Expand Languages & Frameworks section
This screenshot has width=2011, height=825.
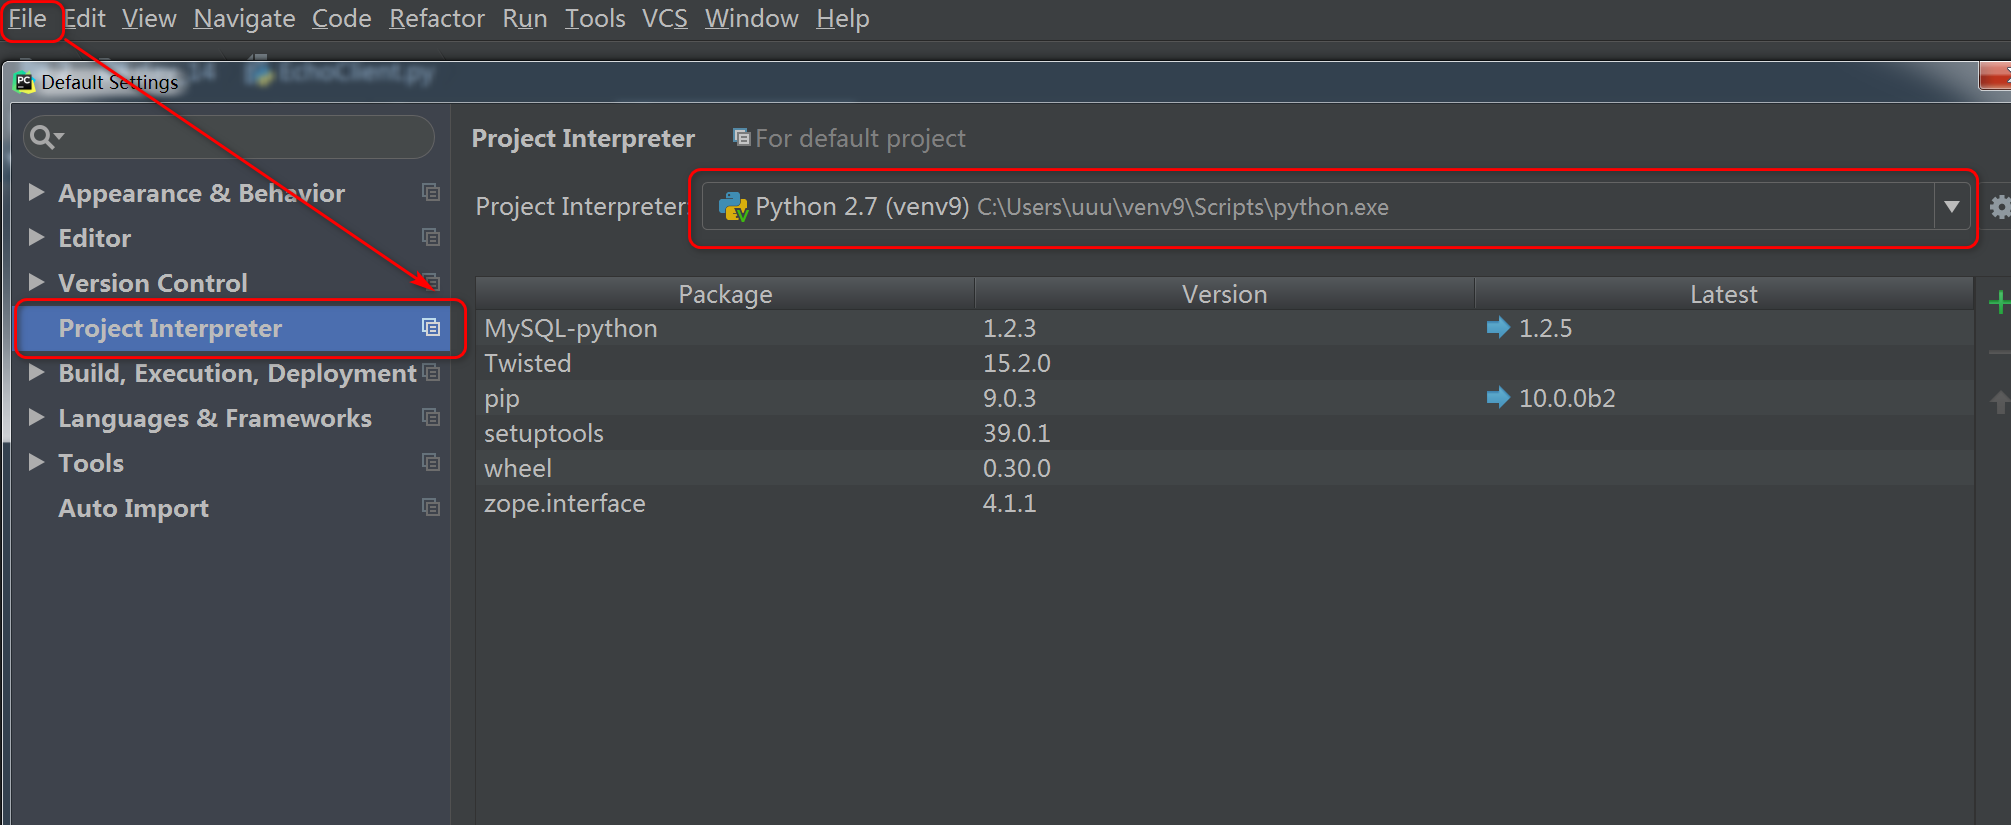36,417
